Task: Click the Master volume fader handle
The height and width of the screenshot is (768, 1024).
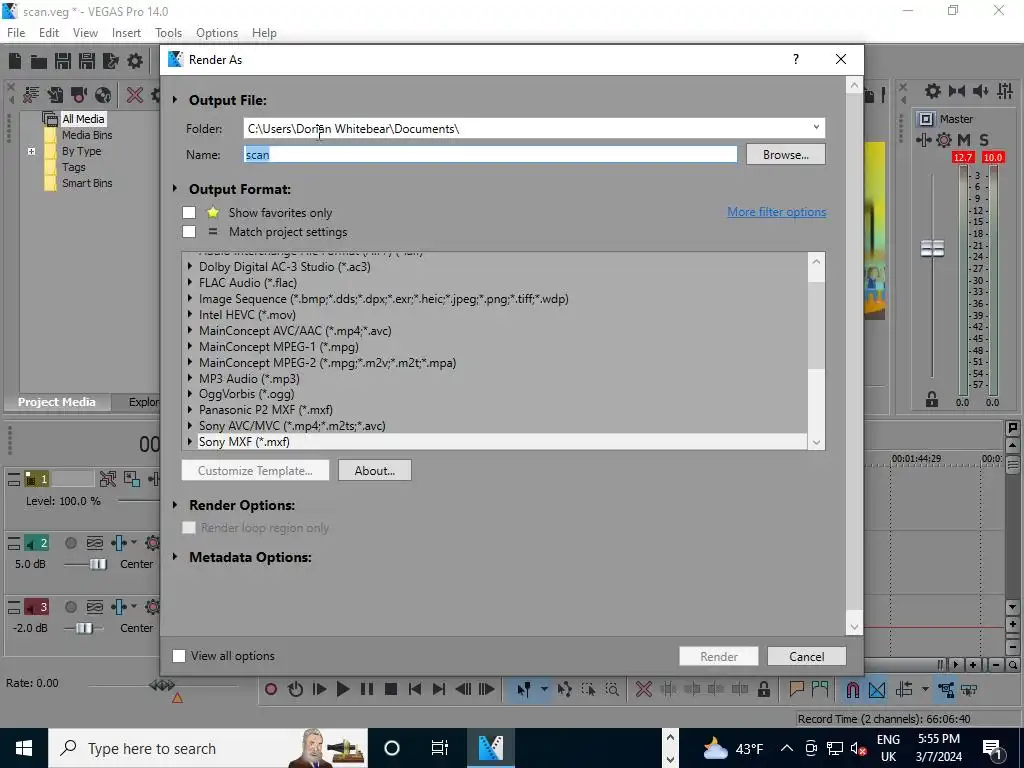Action: [x=932, y=248]
